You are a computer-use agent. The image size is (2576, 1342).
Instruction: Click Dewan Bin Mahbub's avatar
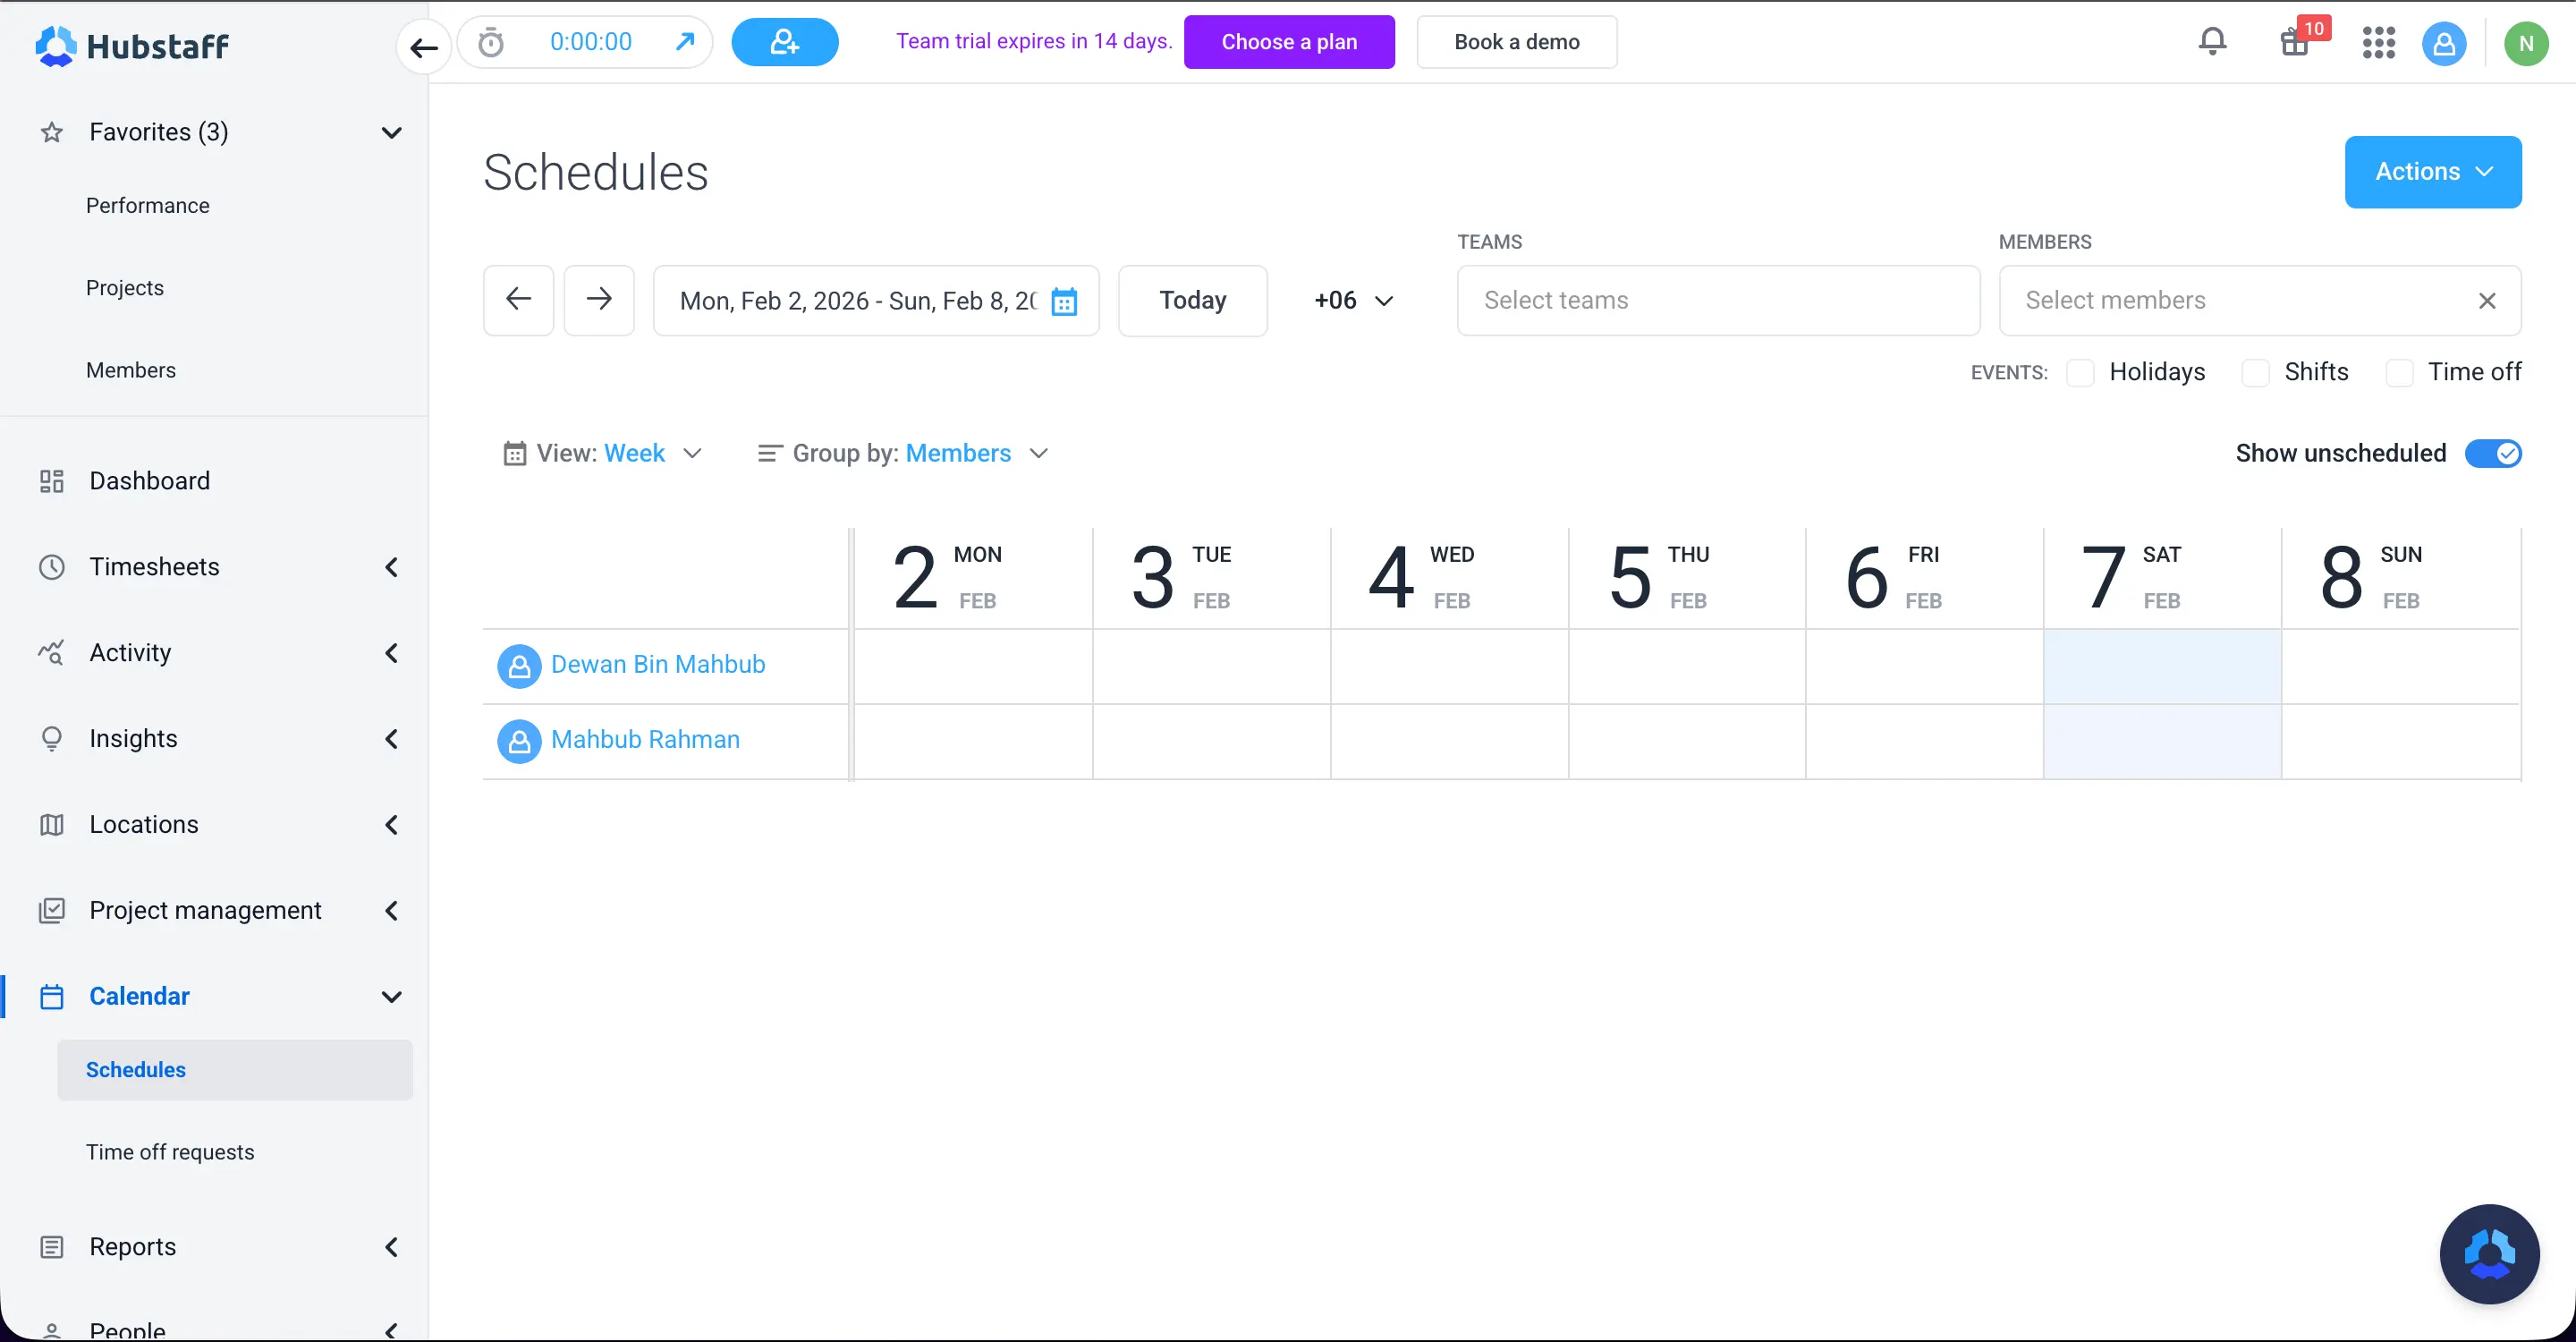(x=519, y=665)
